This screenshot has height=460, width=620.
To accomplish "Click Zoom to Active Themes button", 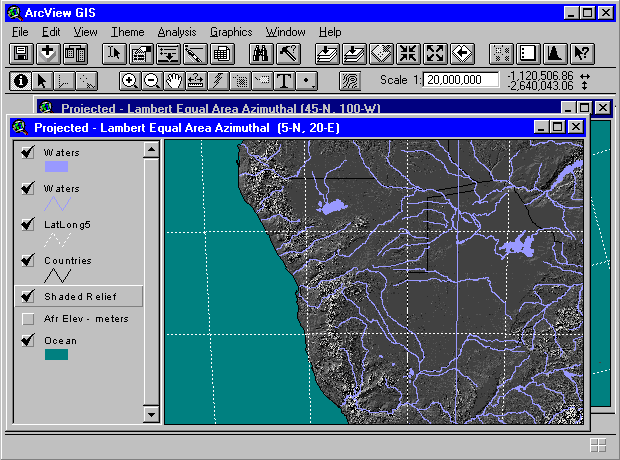I will pyautogui.click(x=354, y=54).
